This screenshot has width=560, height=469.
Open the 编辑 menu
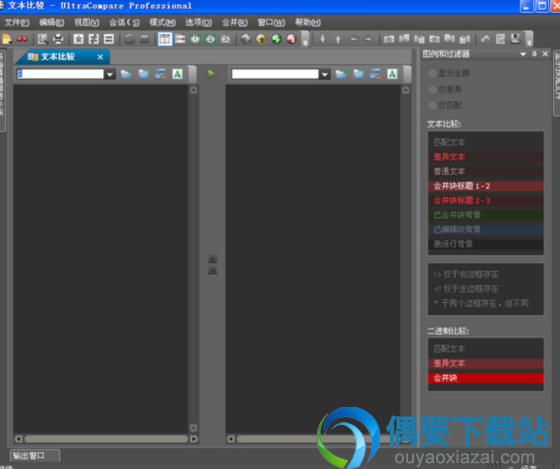51,23
